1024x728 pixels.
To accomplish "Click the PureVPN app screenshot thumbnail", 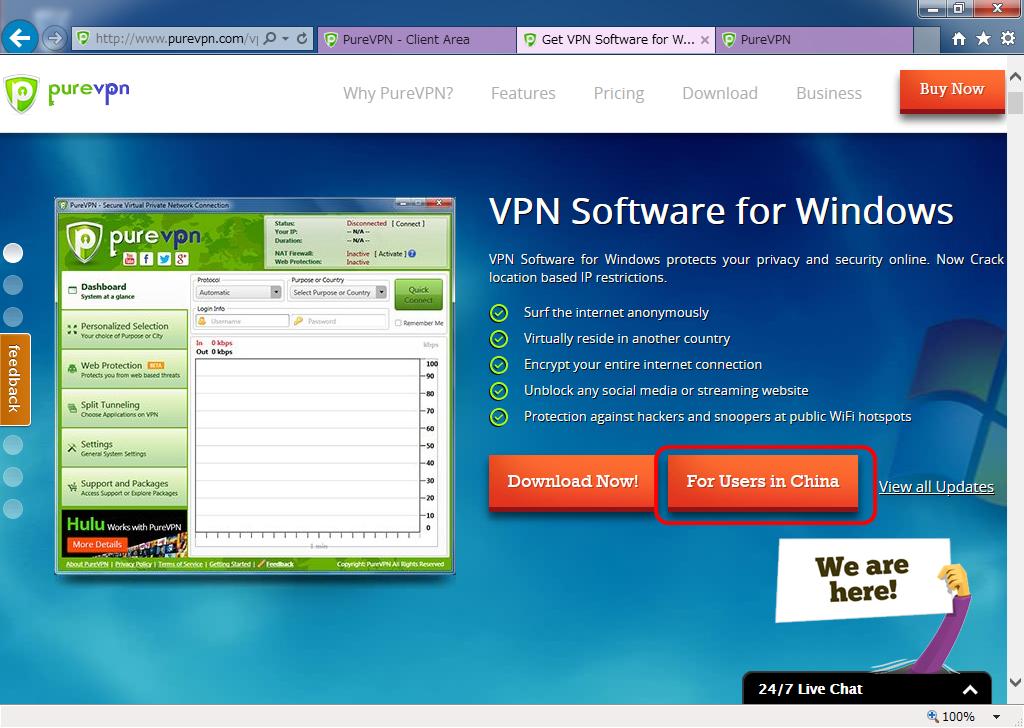I will point(255,386).
